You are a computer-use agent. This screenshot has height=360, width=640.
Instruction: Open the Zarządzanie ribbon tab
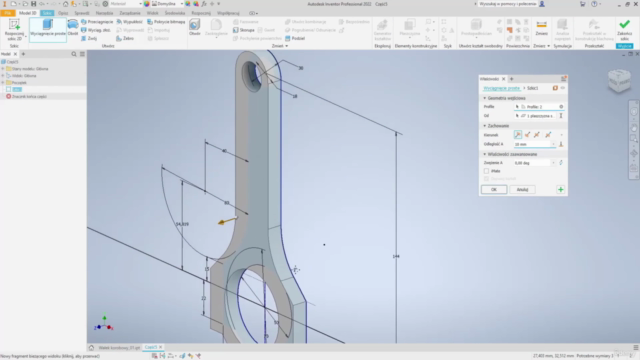pos(130,13)
